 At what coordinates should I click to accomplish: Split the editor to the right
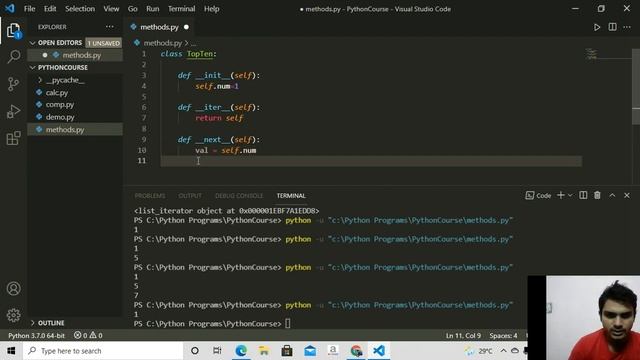coord(612,27)
